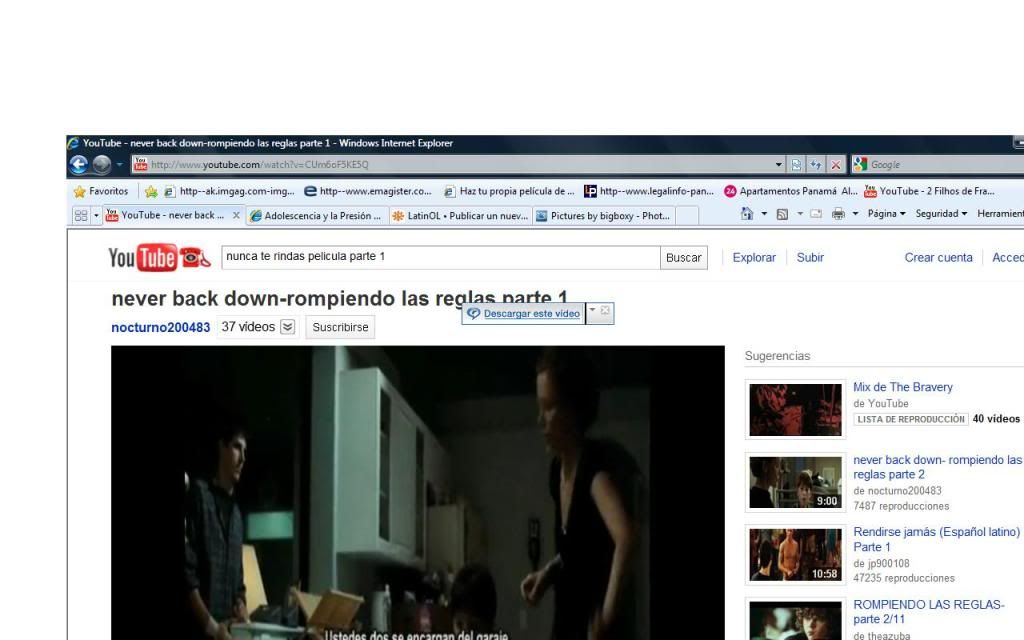Click the Suscribirse button
Viewport: 1024px width, 640px height.
click(340, 327)
